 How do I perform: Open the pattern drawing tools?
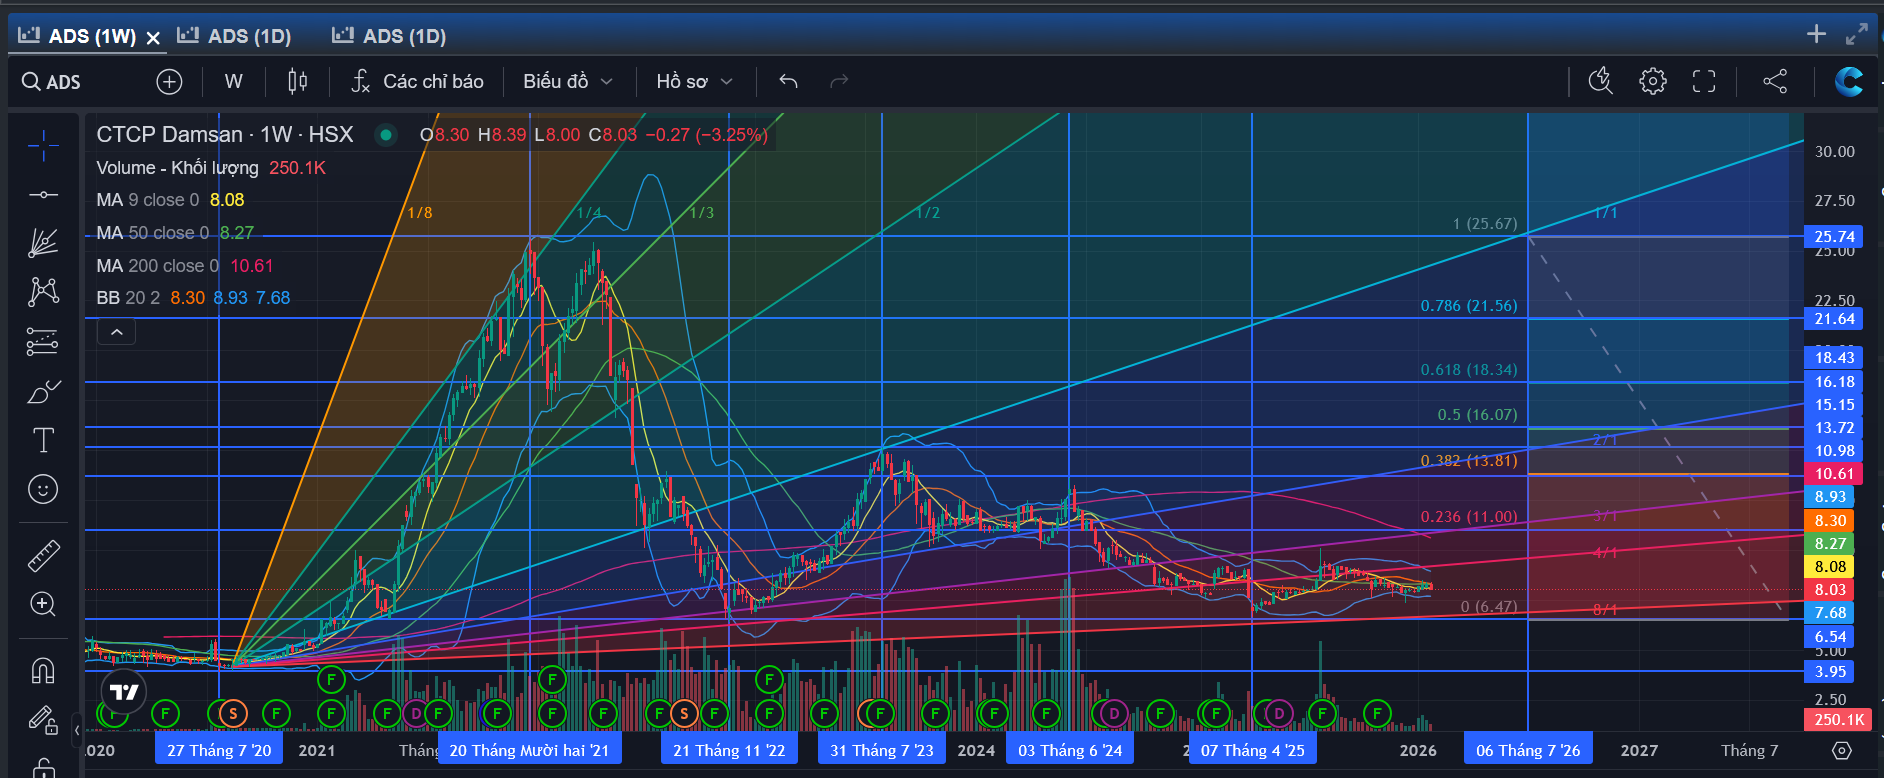click(43, 291)
